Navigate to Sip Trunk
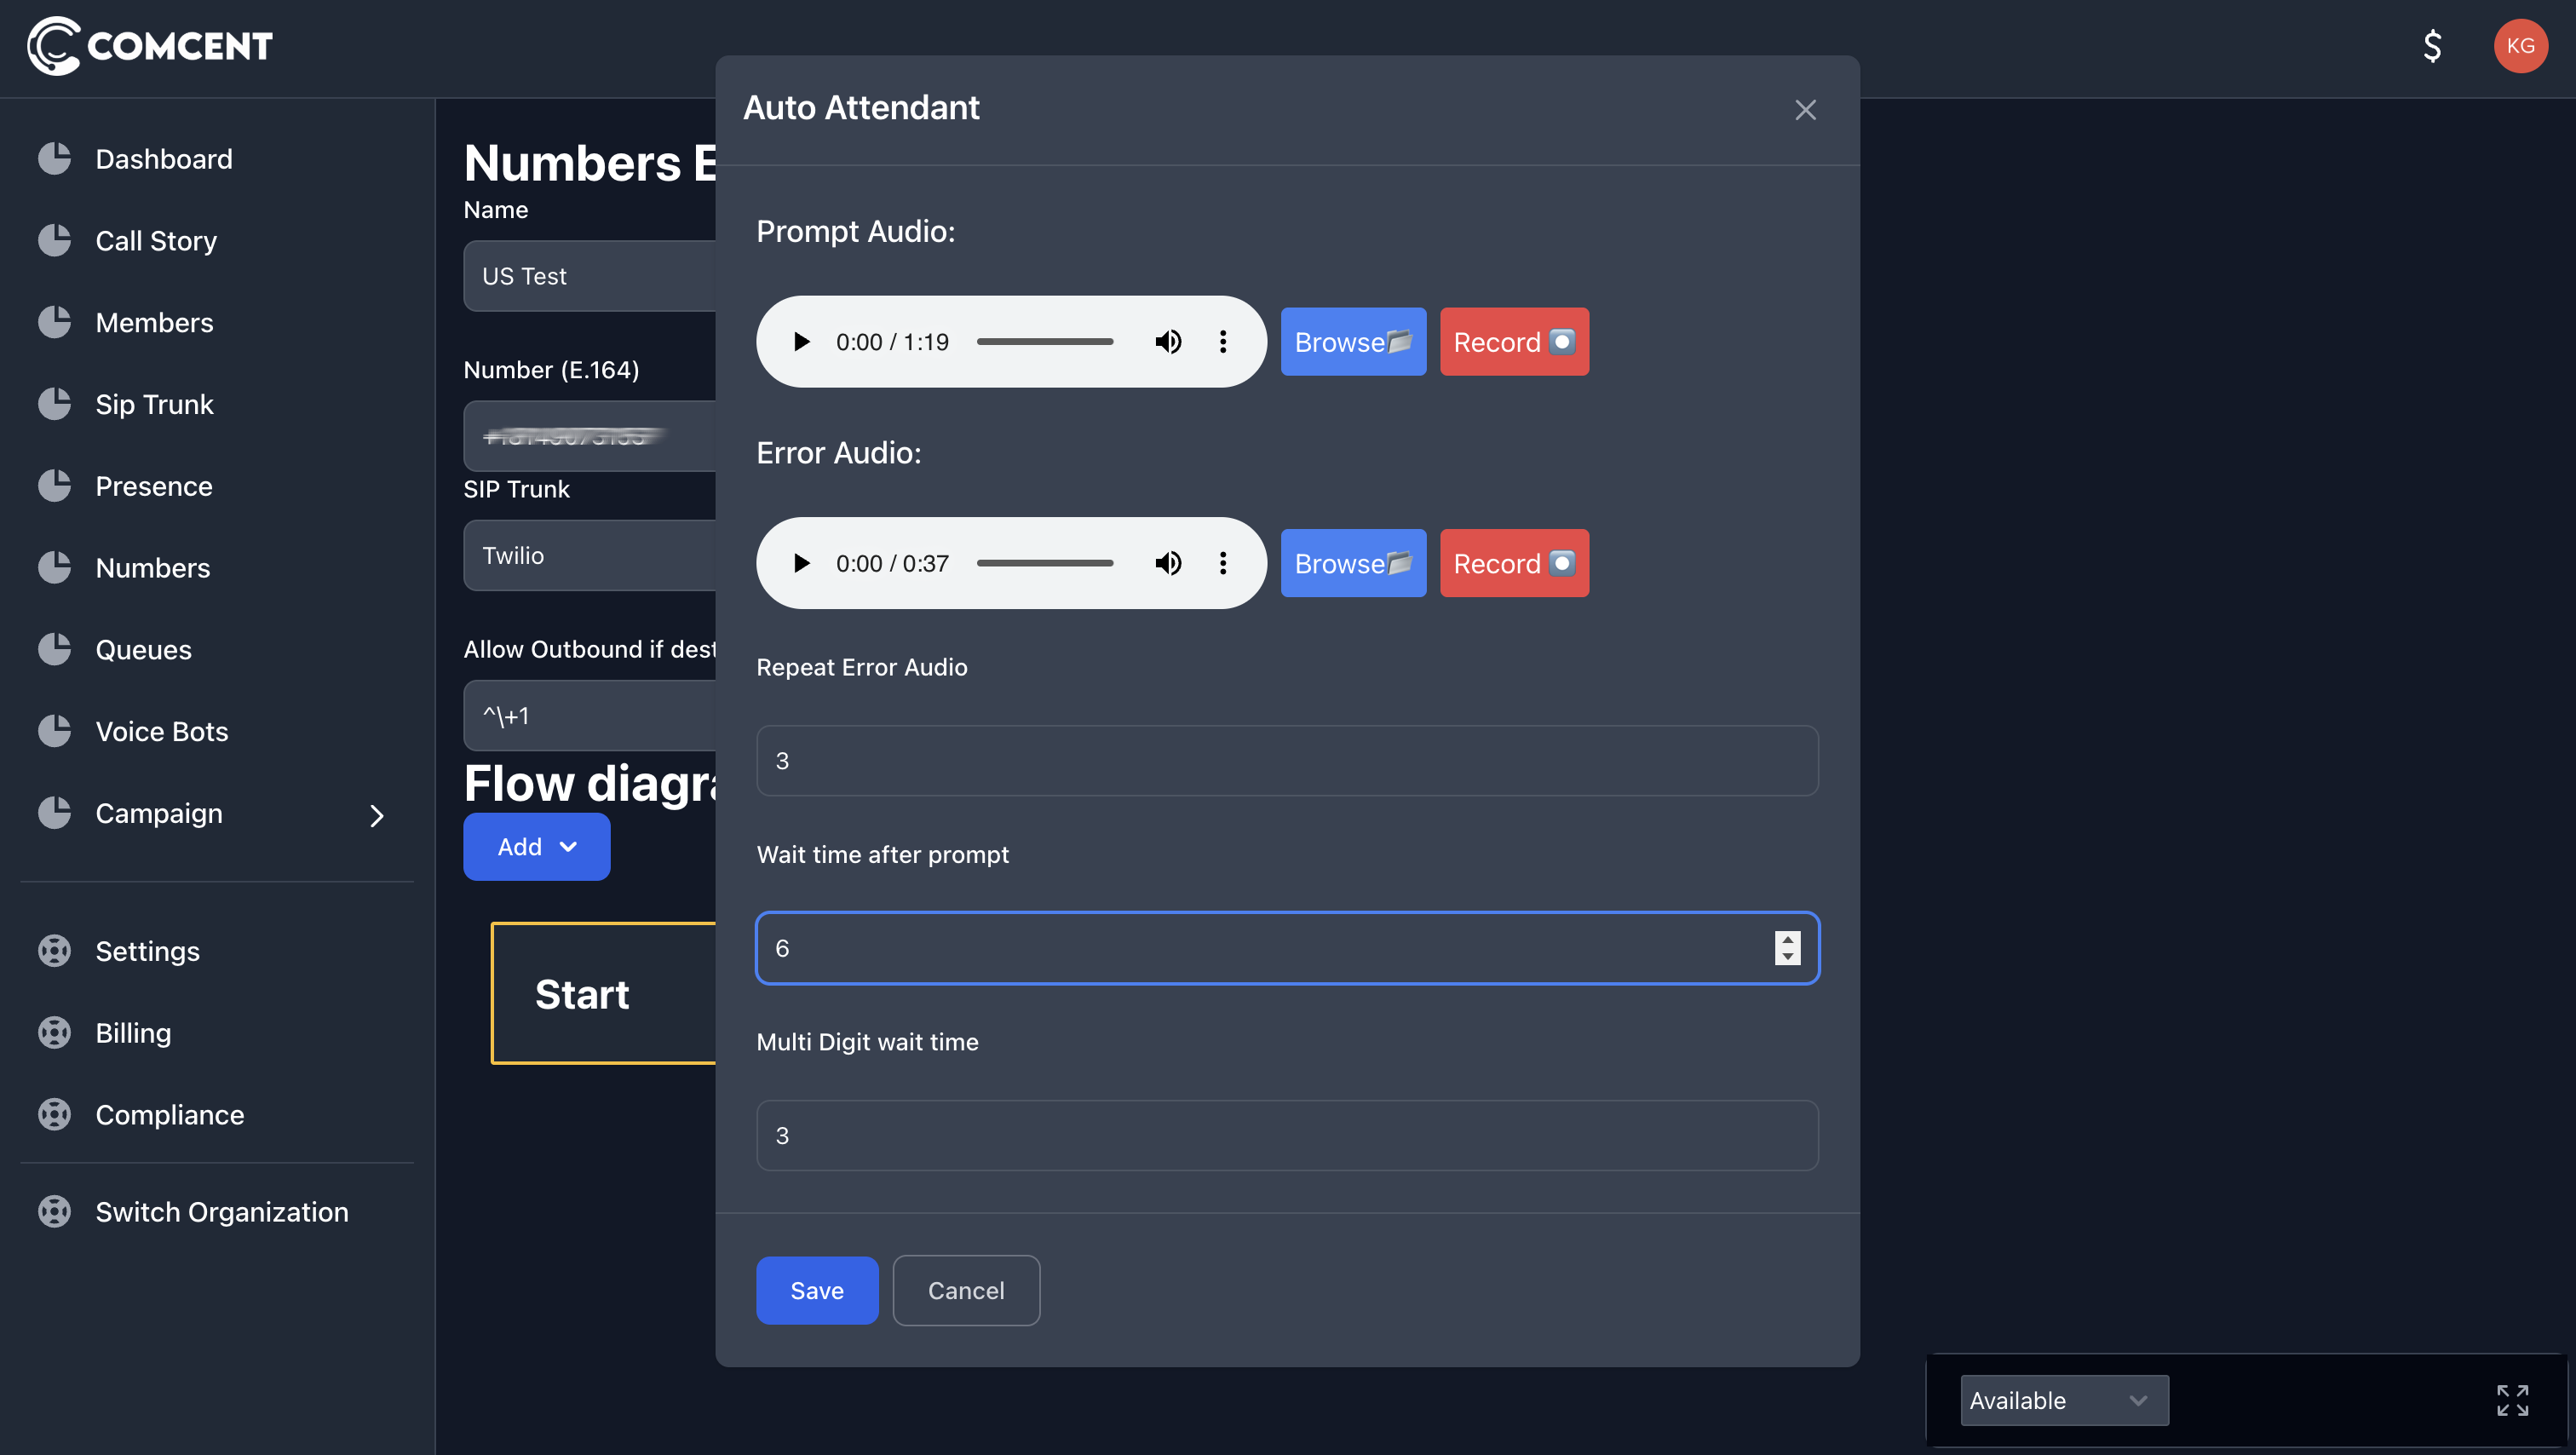Viewport: 2576px width, 1455px height. pyautogui.click(x=154, y=404)
